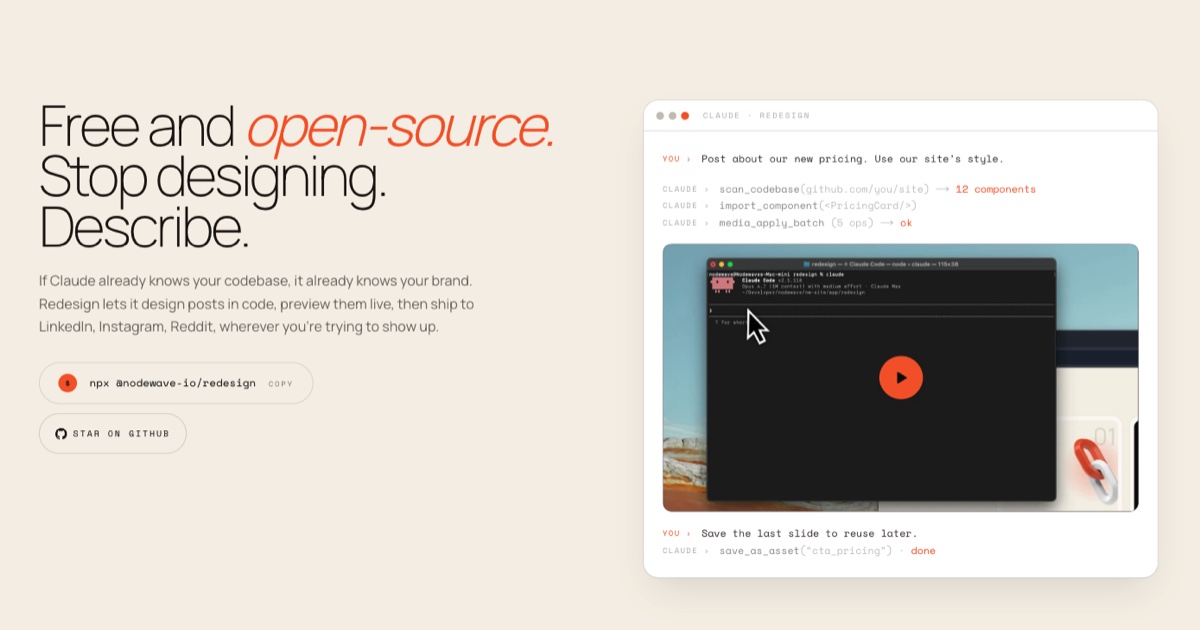The height and width of the screenshot is (630, 1200).
Task: Click the middle grey dot in the mock window titlebar
Action: (672, 116)
